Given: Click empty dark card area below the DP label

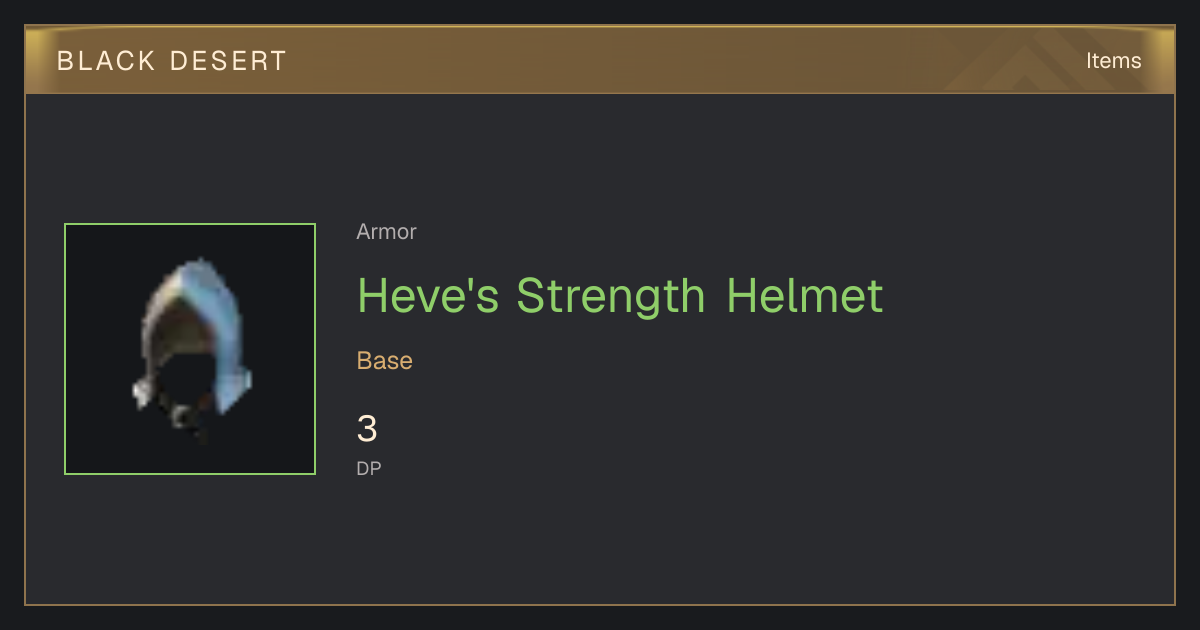Looking at the screenshot, I should click(700, 540).
